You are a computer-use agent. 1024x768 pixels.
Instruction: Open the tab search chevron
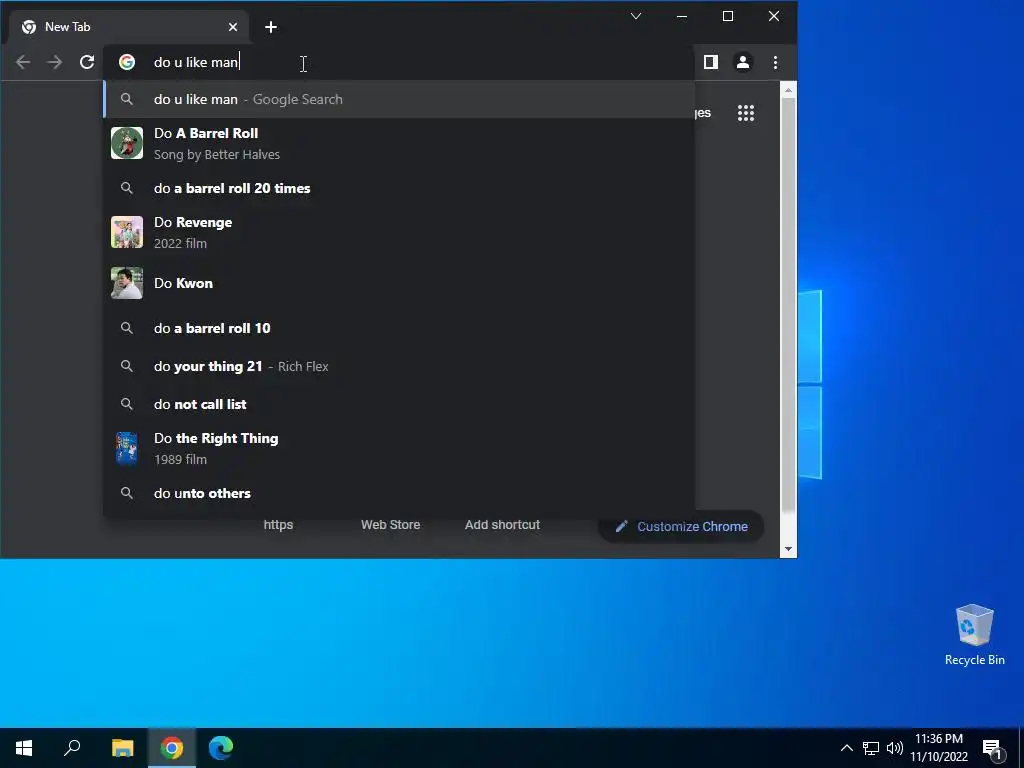tap(635, 16)
